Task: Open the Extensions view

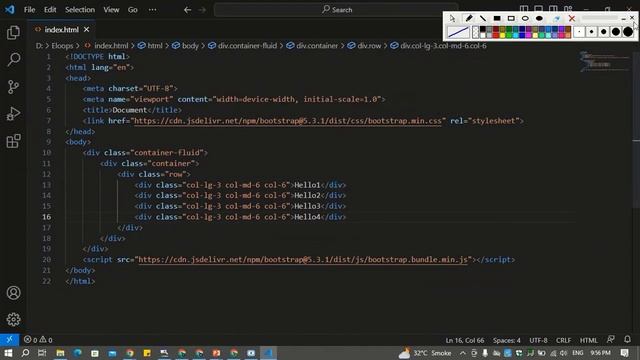Action: click(13, 141)
